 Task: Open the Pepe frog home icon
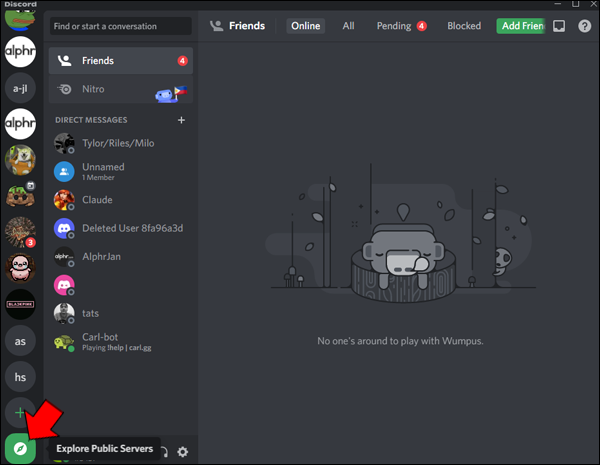point(20,20)
